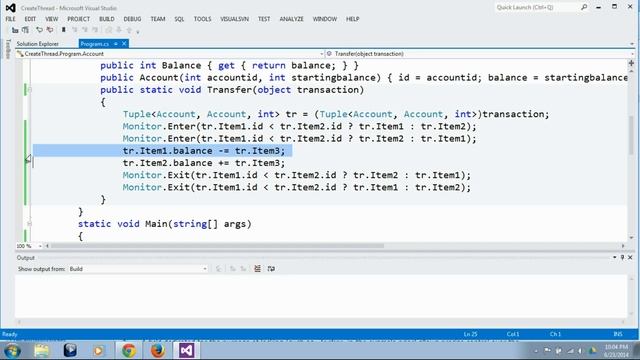
Task: Close the Output panel
Action: [x=630, y=258]
